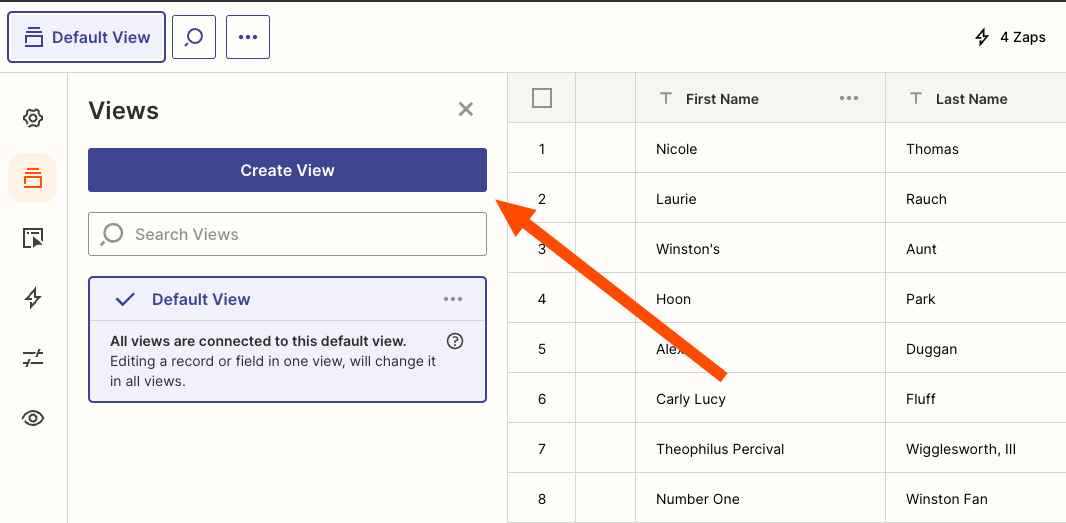Select the Aunt cell
Viewport: 1066px width, 523px height.
pos(976,249)
